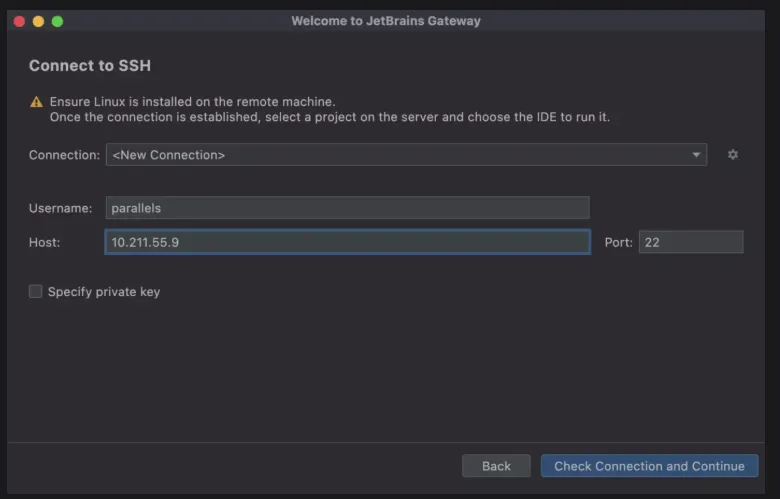The height and width of the screenshot is (499, 780).
Task: Focus the Username field containing parallels
Action: pyautogui.click(x=347, y=207)
